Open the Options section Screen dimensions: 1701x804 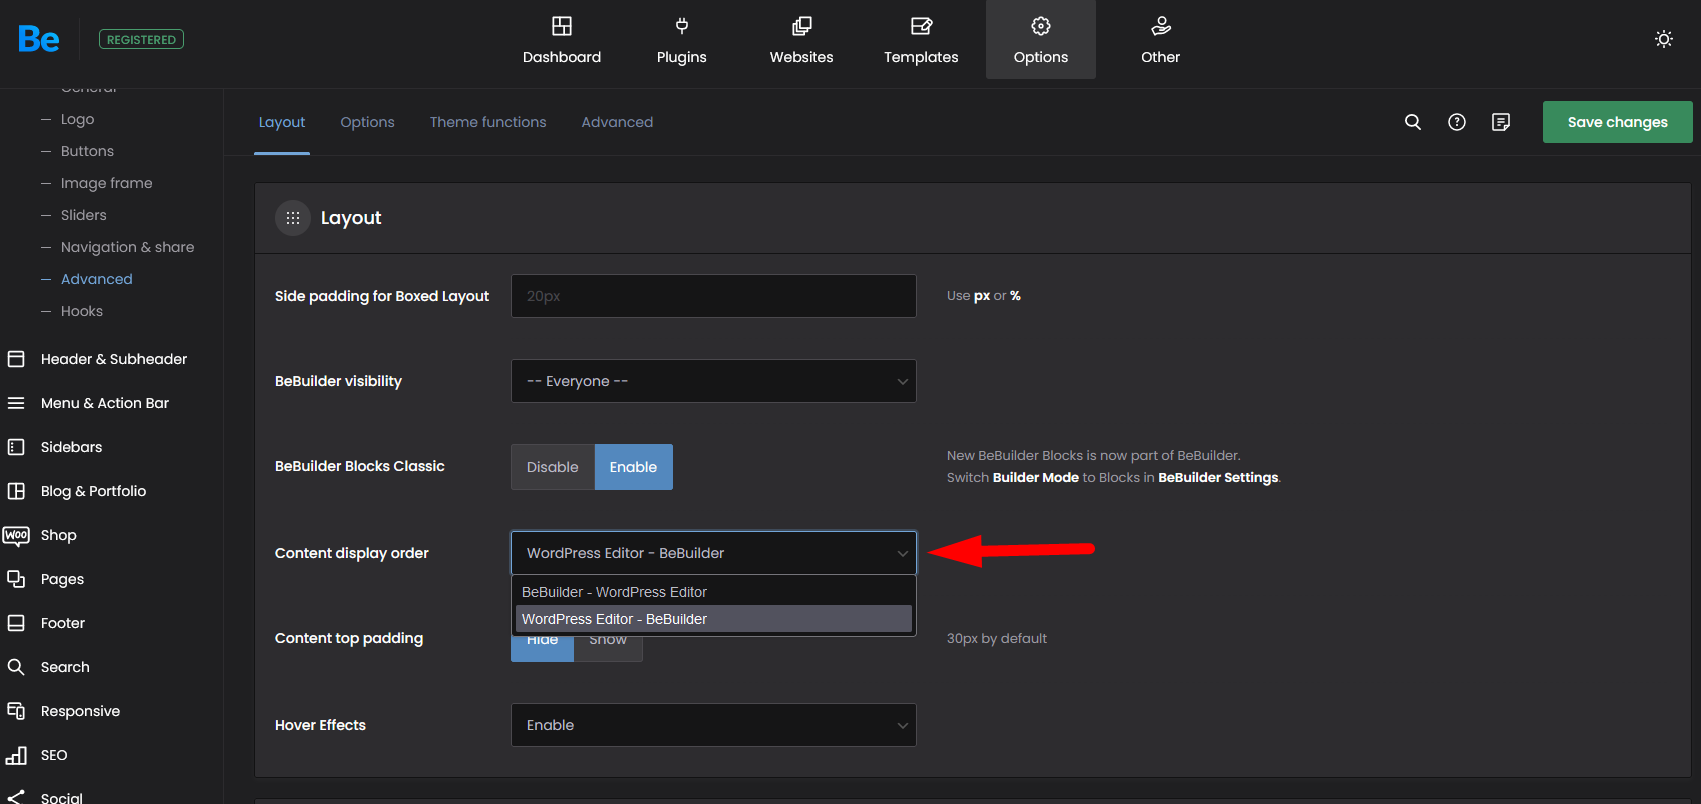pyautogui.click(x=1041, y=40)
